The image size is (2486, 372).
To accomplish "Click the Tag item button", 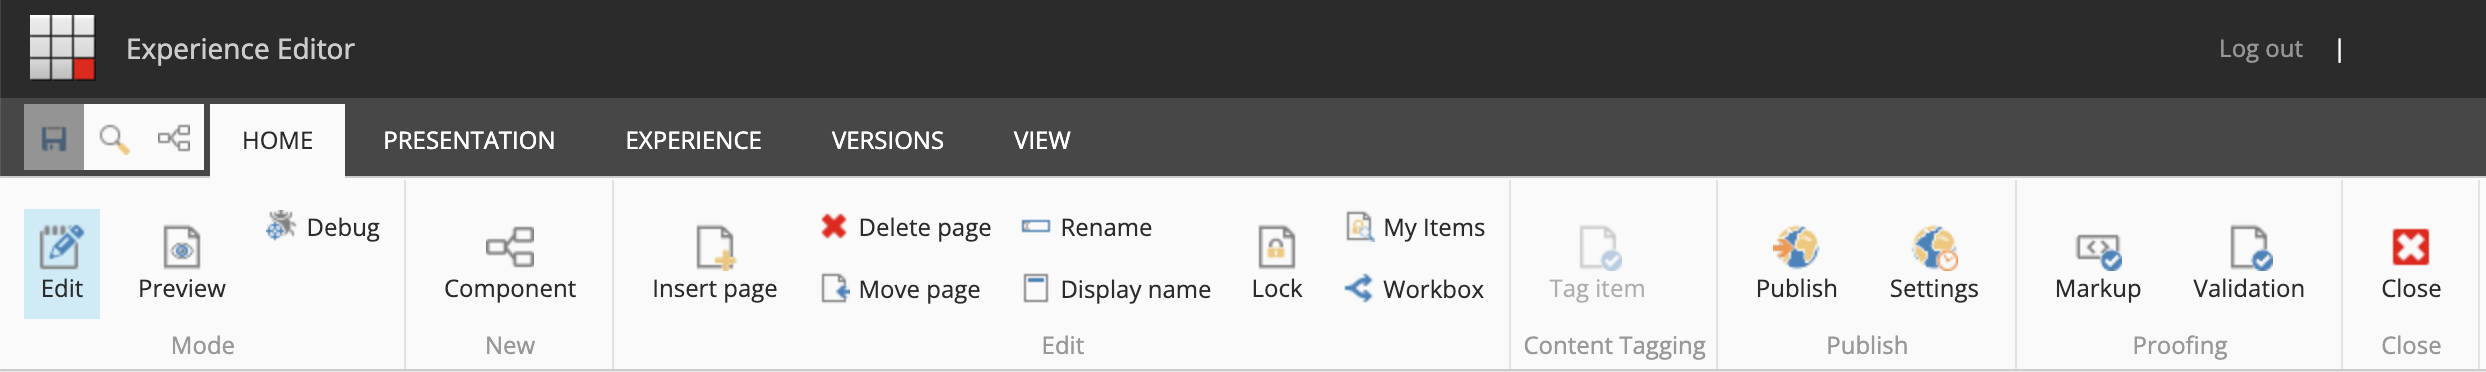I will click(1597, 264).
